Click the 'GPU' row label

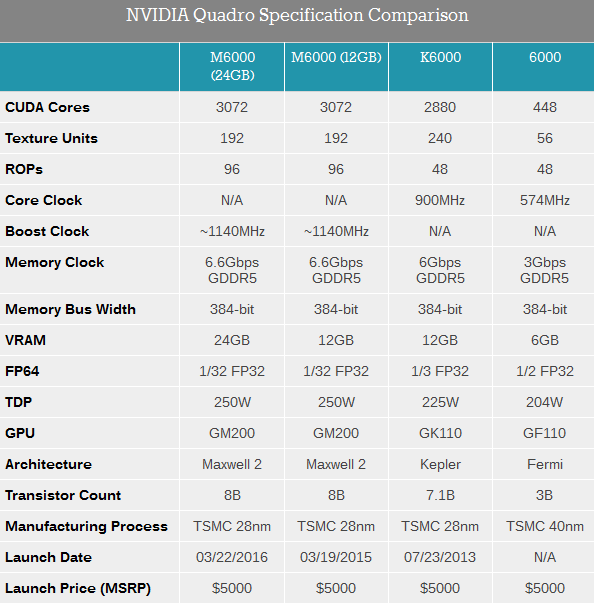[x=20, y=433]
